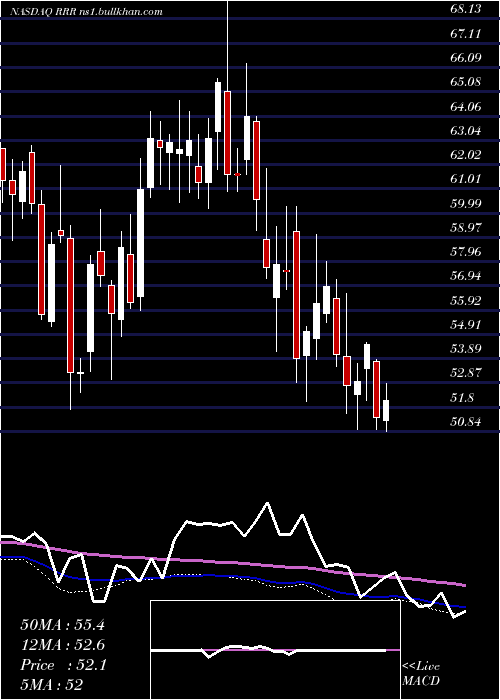Image resolution: width=500 pixels, height=700 pixels.
Task: Click inside the MACD indicator box
Action: click(x=275, y=650)
